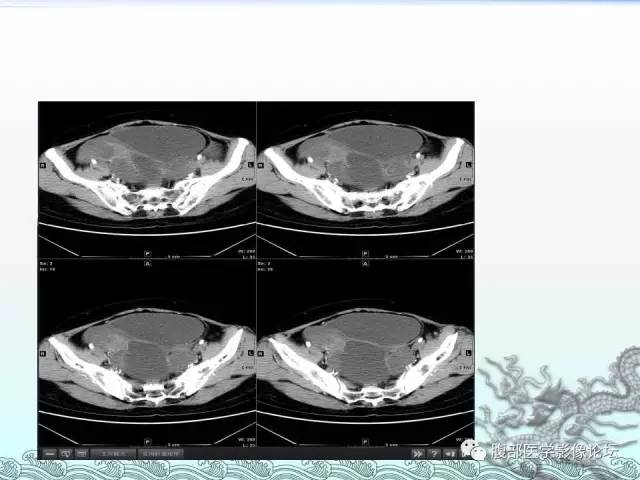The image size is (640, 480).
Task: Click the minus icon in the viewer toolbar
Action: click(x=50, y=453)
